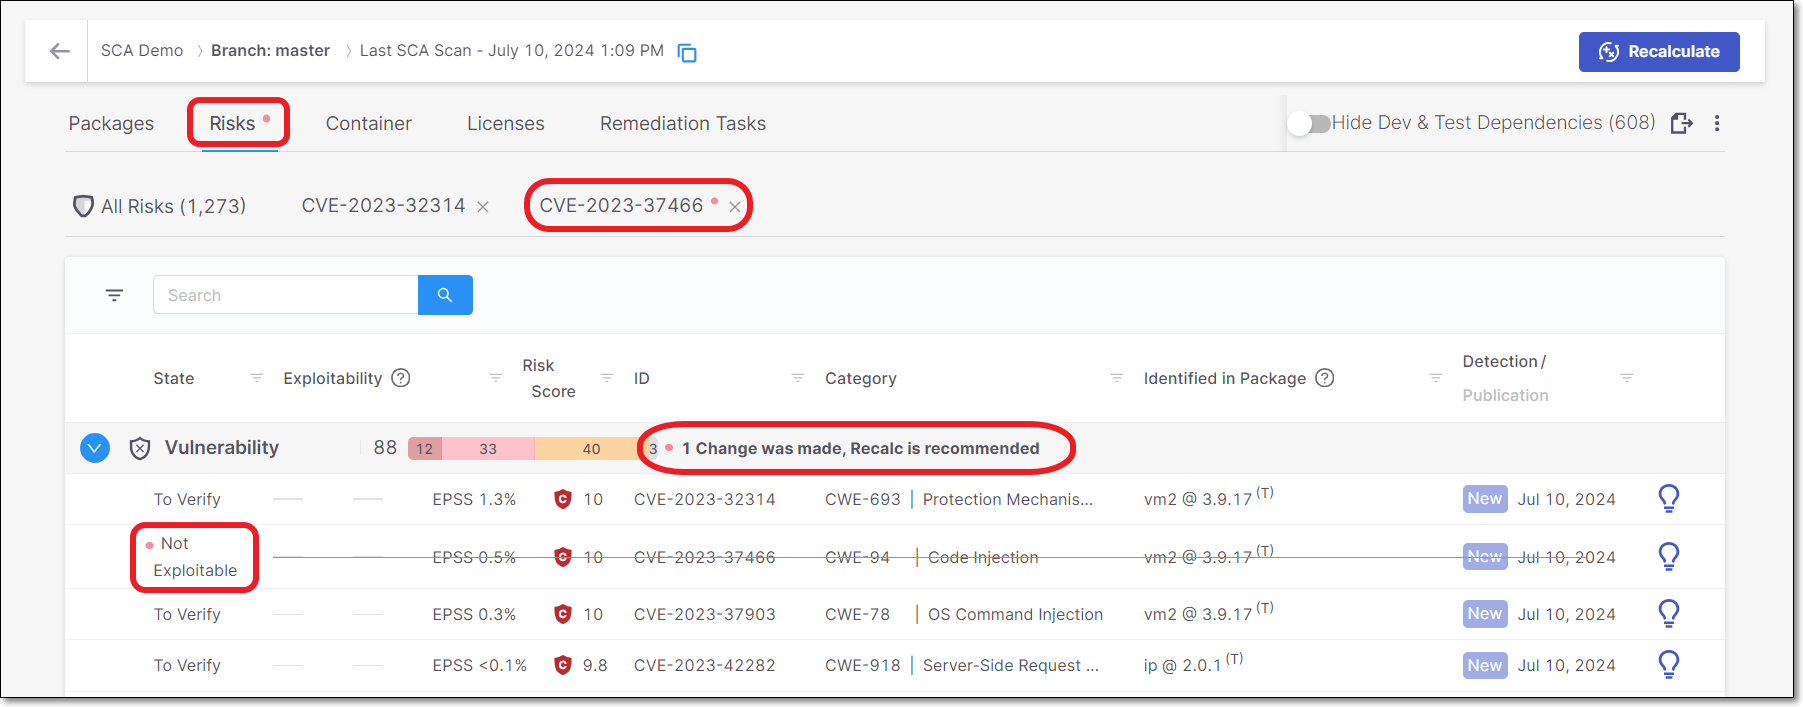Click the high severity segment 33
This screenshot has height=707, width=1803.
[488, 448]
